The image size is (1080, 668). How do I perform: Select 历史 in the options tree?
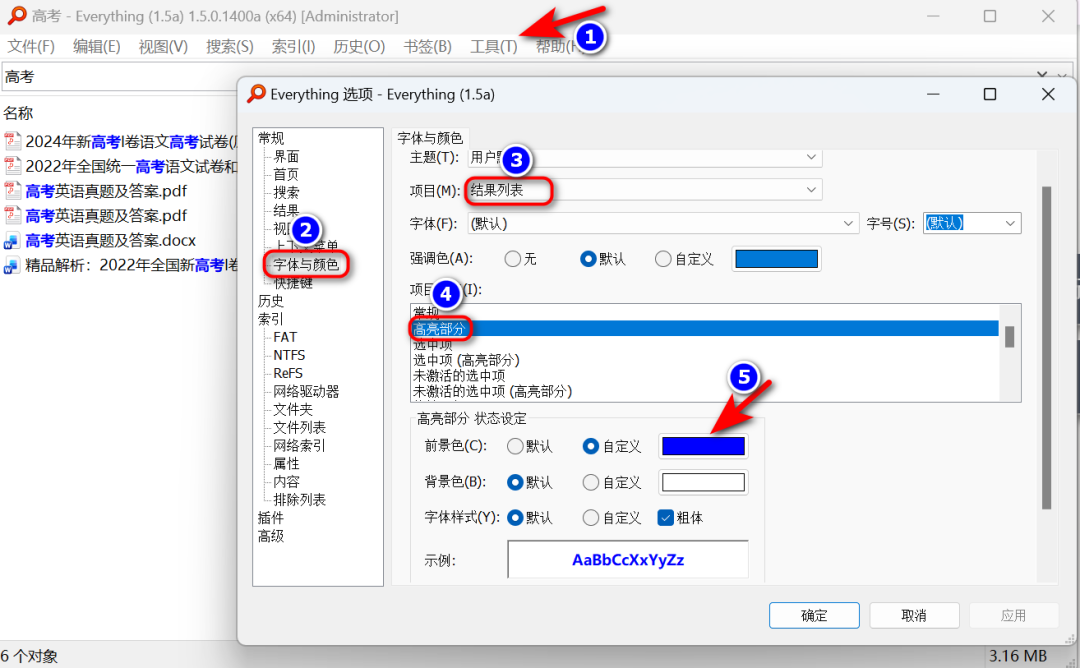click(x=271, y=301)
